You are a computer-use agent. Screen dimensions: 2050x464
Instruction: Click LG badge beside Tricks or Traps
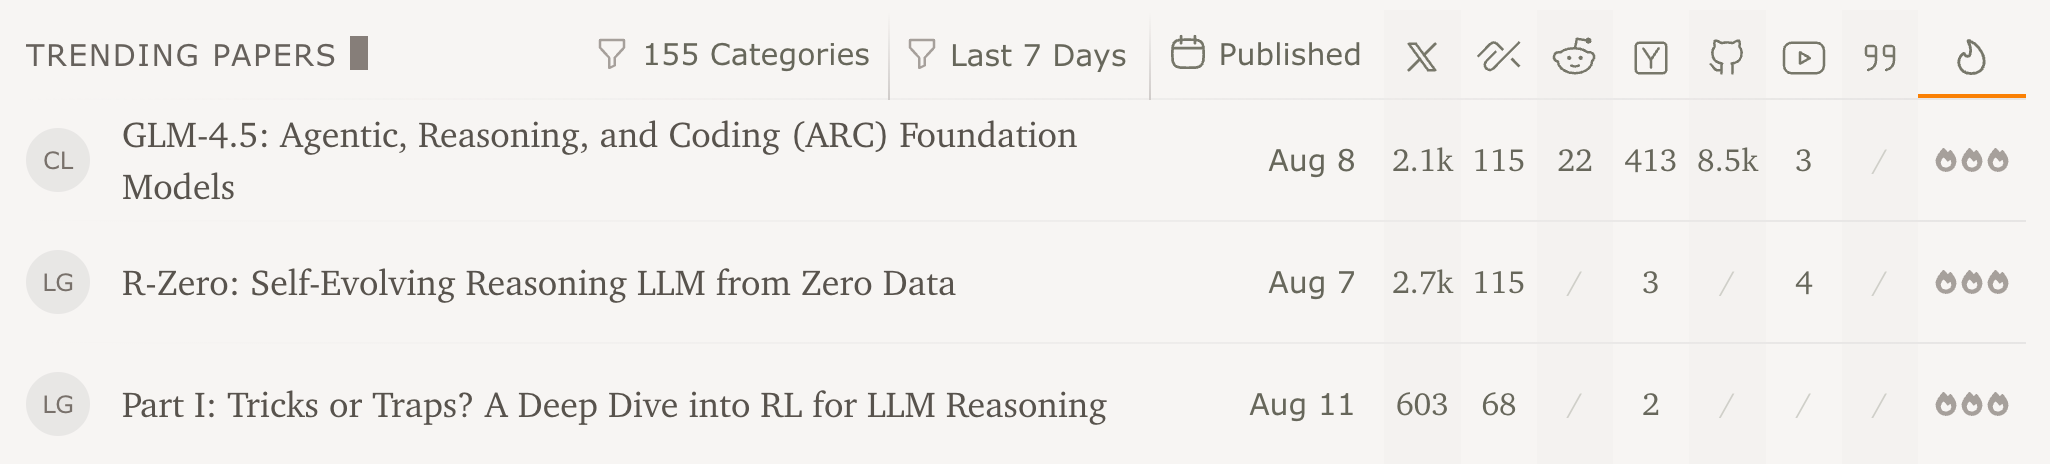click(58, 405)
